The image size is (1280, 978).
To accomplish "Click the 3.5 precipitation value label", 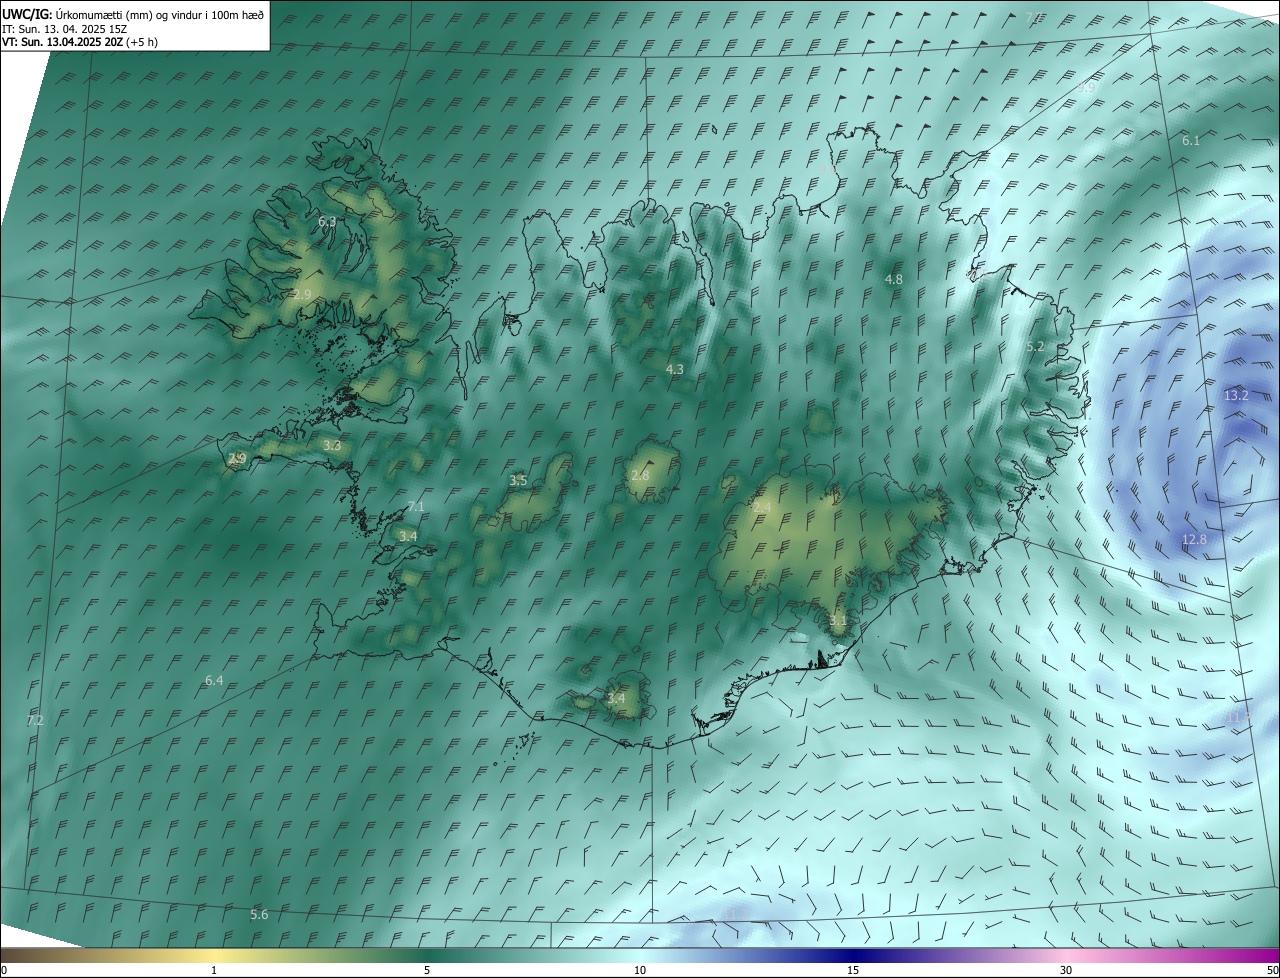I will click(518, 481).
